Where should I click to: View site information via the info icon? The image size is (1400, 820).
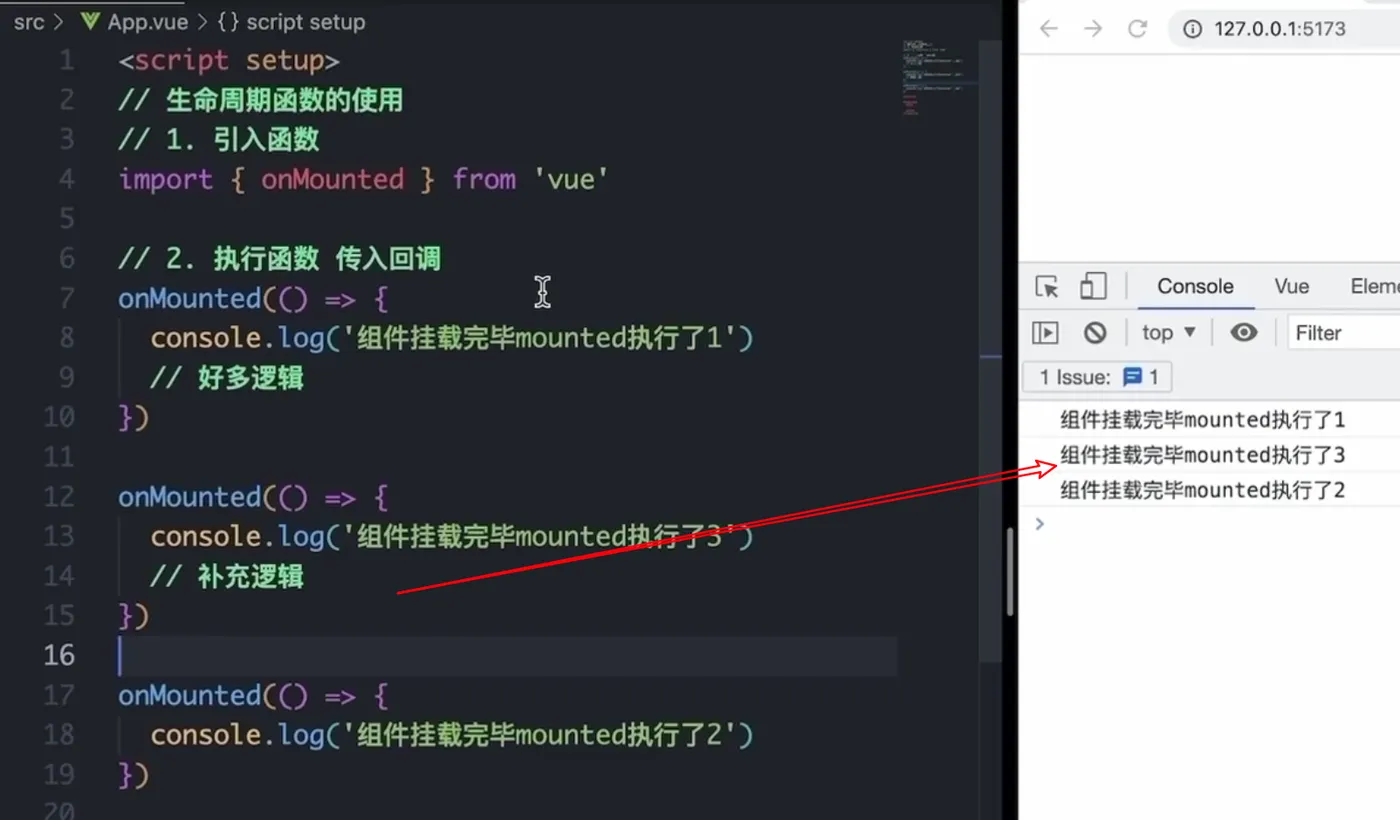pyautogui.click(x=1192, y=29)
